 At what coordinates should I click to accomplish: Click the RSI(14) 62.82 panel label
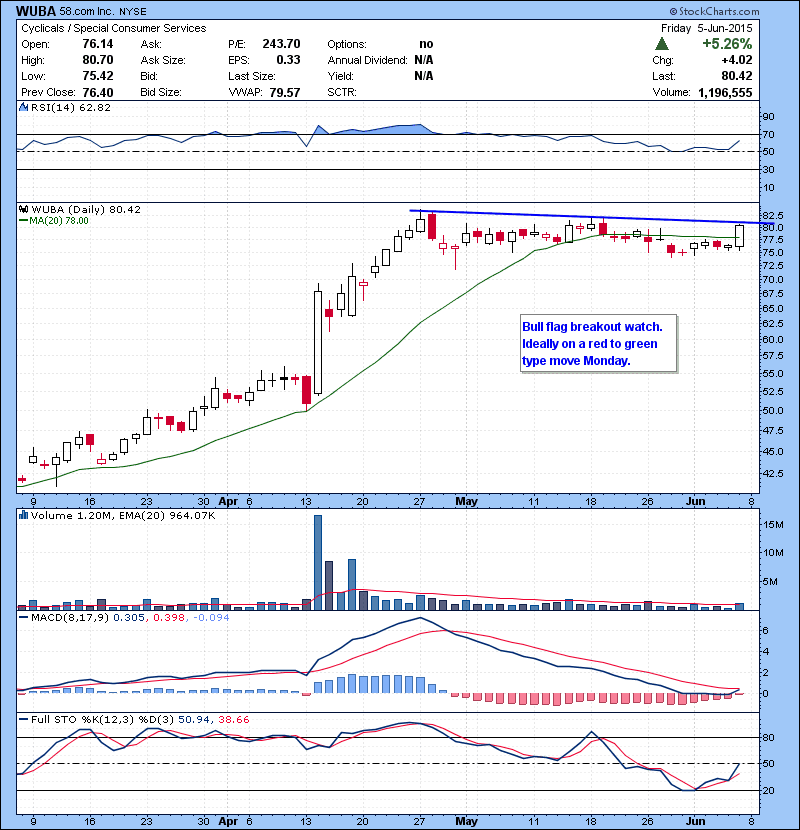click(x=71, y=107)
